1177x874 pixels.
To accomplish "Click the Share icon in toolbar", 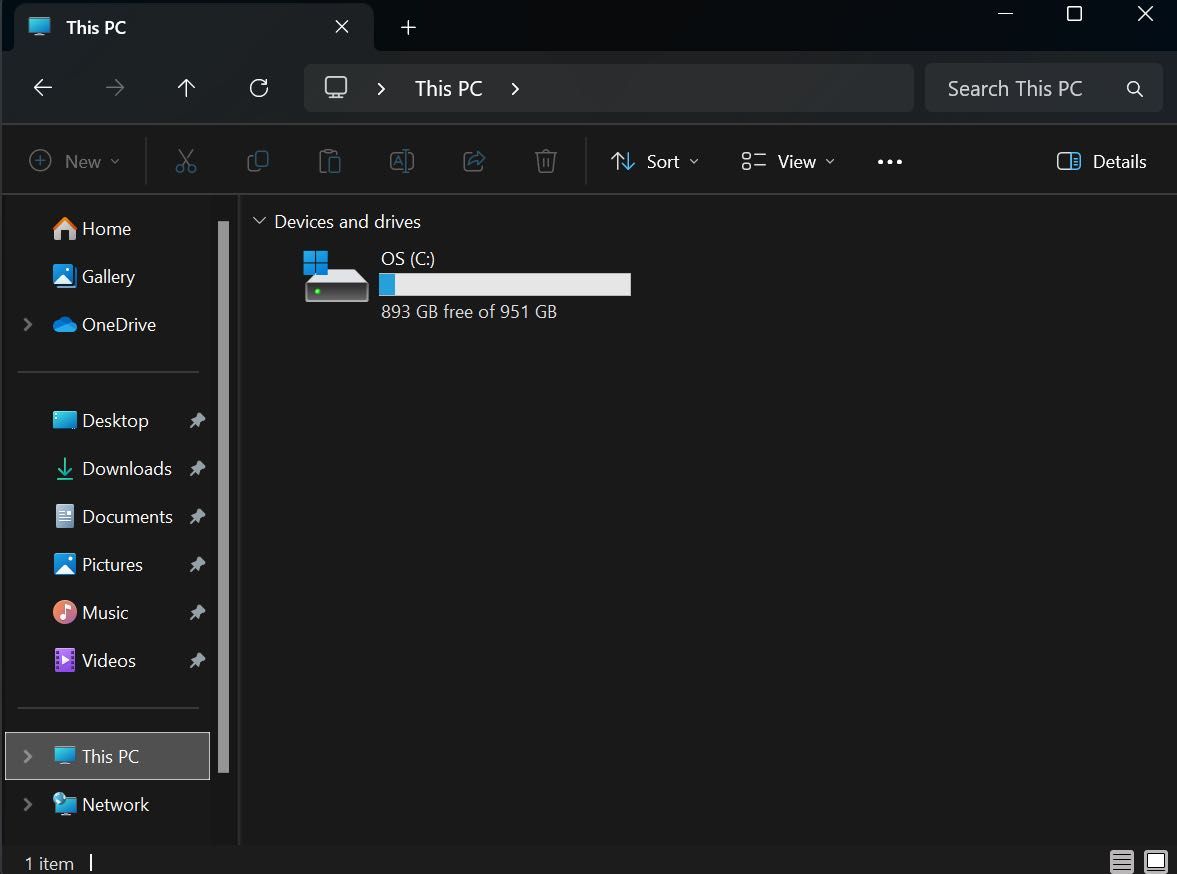I will click(474, 161).
